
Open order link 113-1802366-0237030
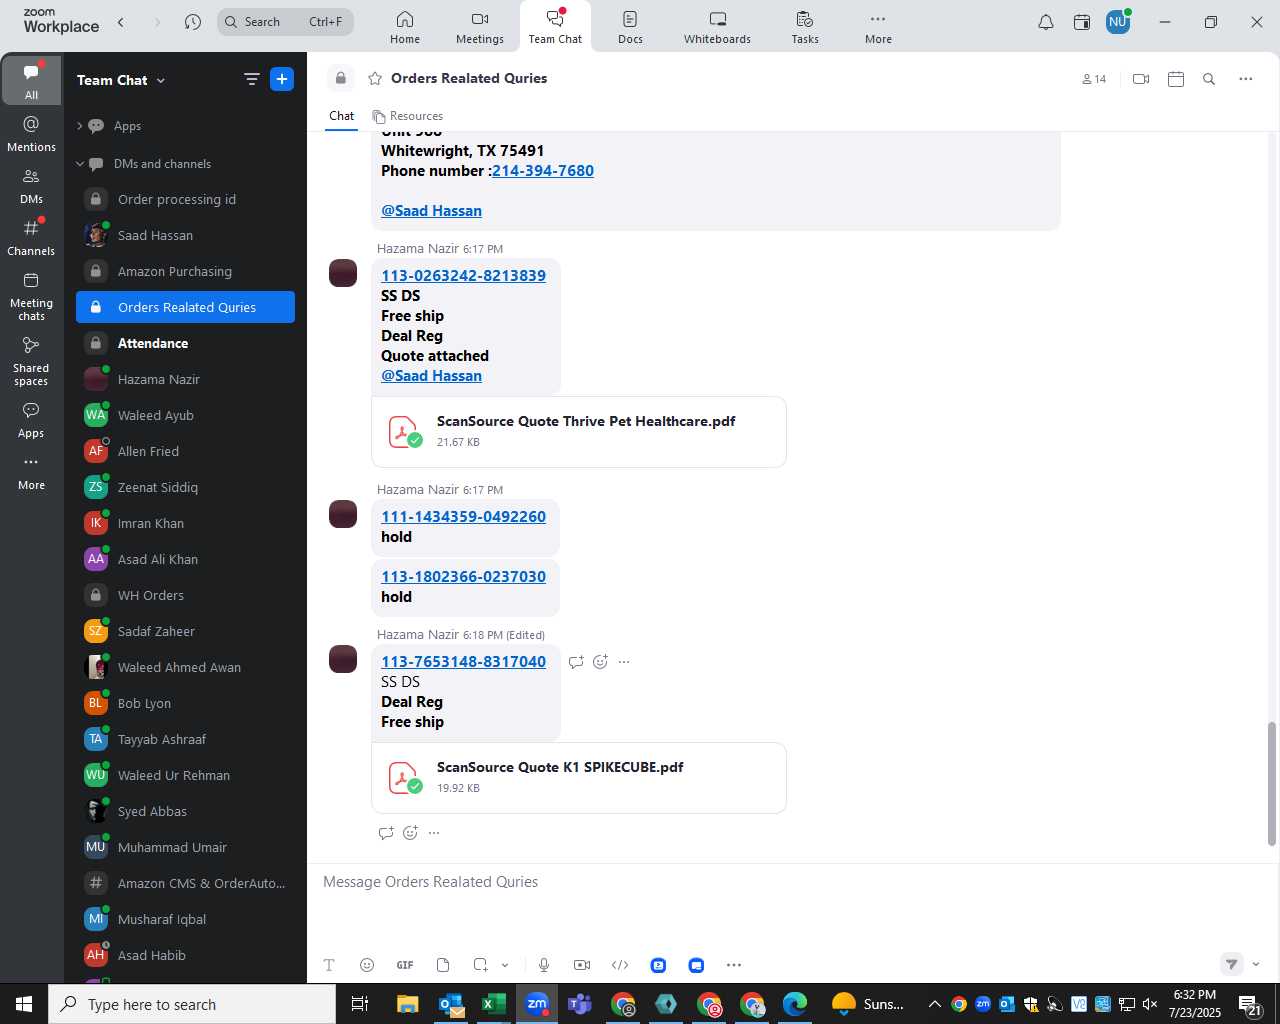pyautogui.click(x=463, y=577)
